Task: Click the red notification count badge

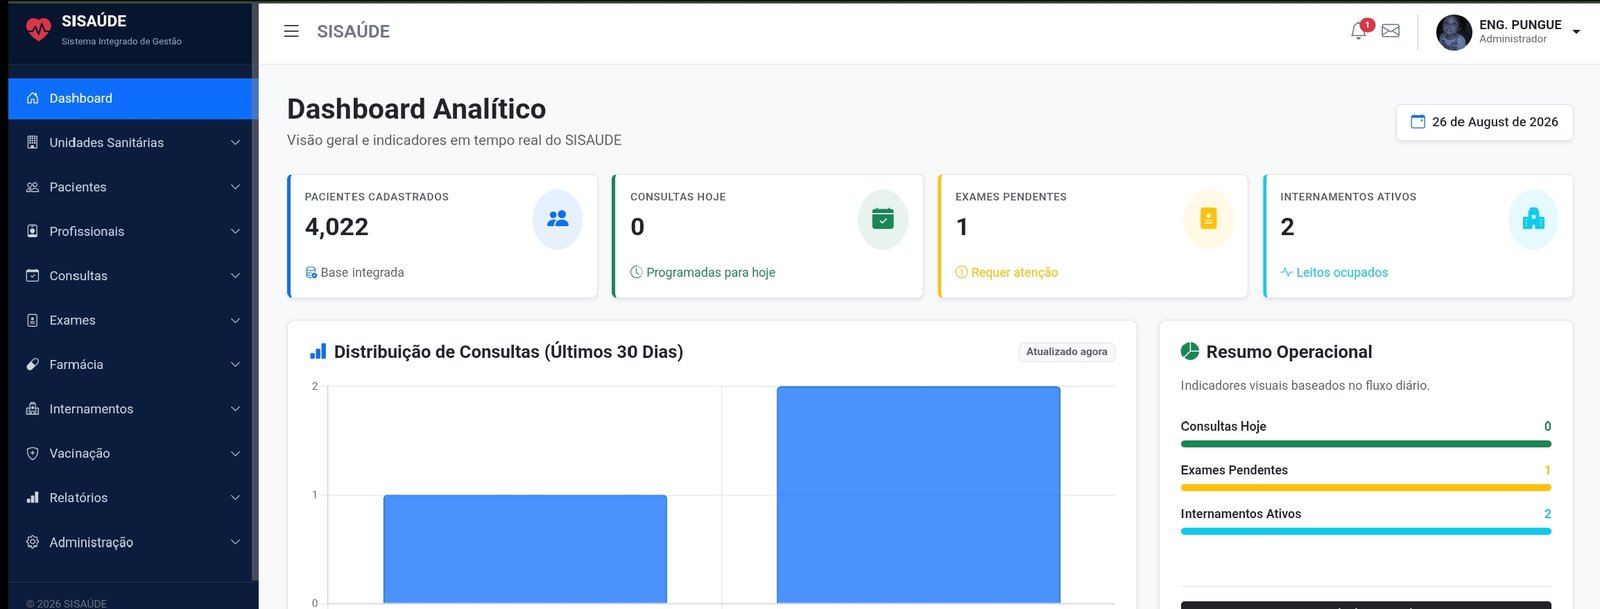Action: point(1367,25)
